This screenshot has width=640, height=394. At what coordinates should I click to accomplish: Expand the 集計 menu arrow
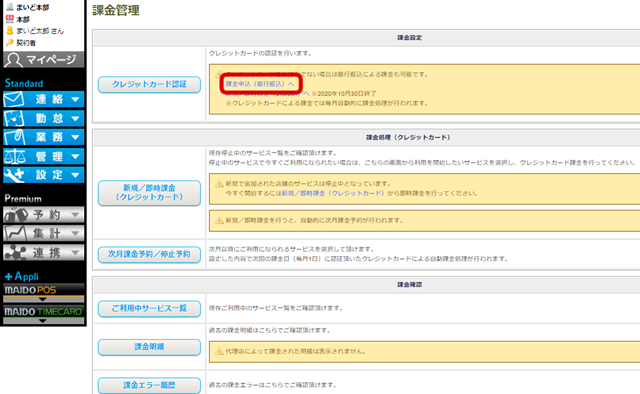[x=75, y=233]
